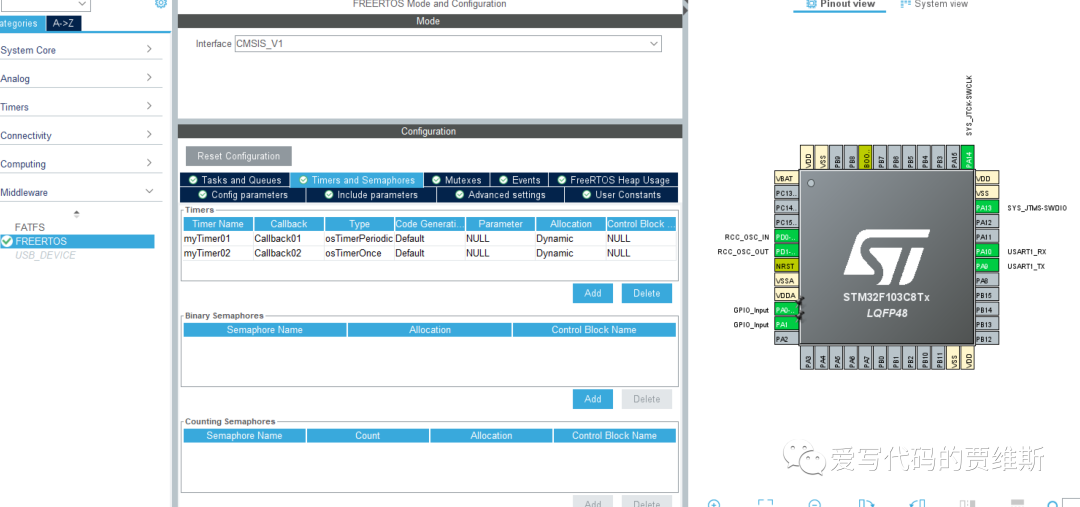Click the PD1 pin (RCC_OSC_OUT)
1080x507 pixels.
point(786,251)
